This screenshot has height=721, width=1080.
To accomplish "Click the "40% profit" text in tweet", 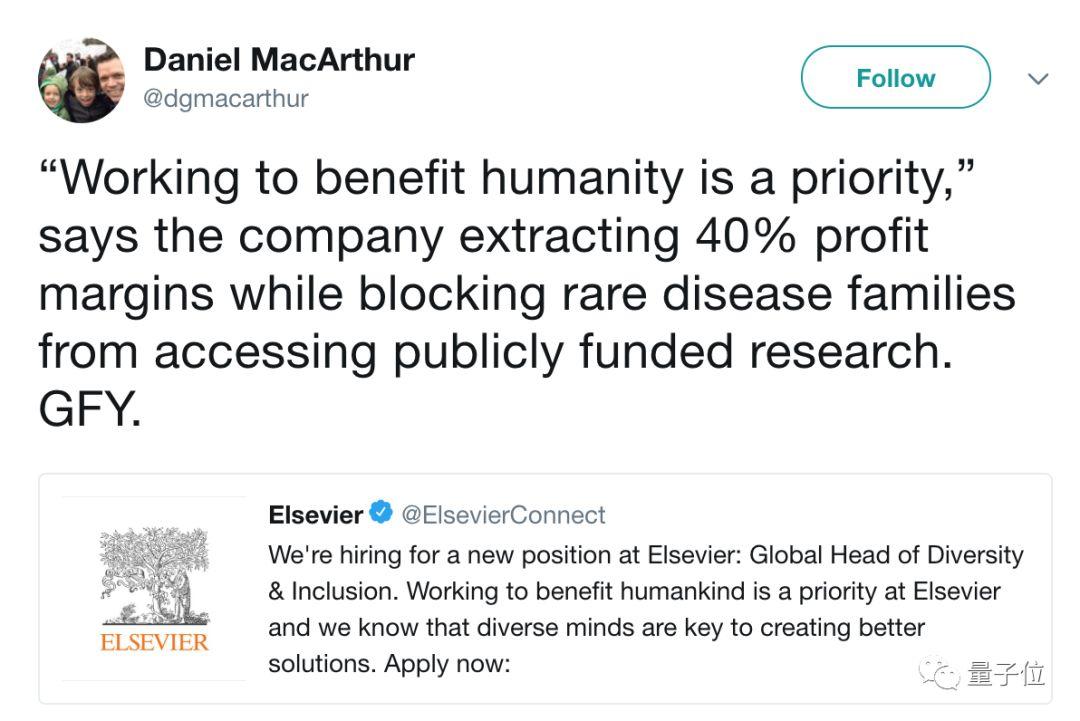I will [808, 236].
